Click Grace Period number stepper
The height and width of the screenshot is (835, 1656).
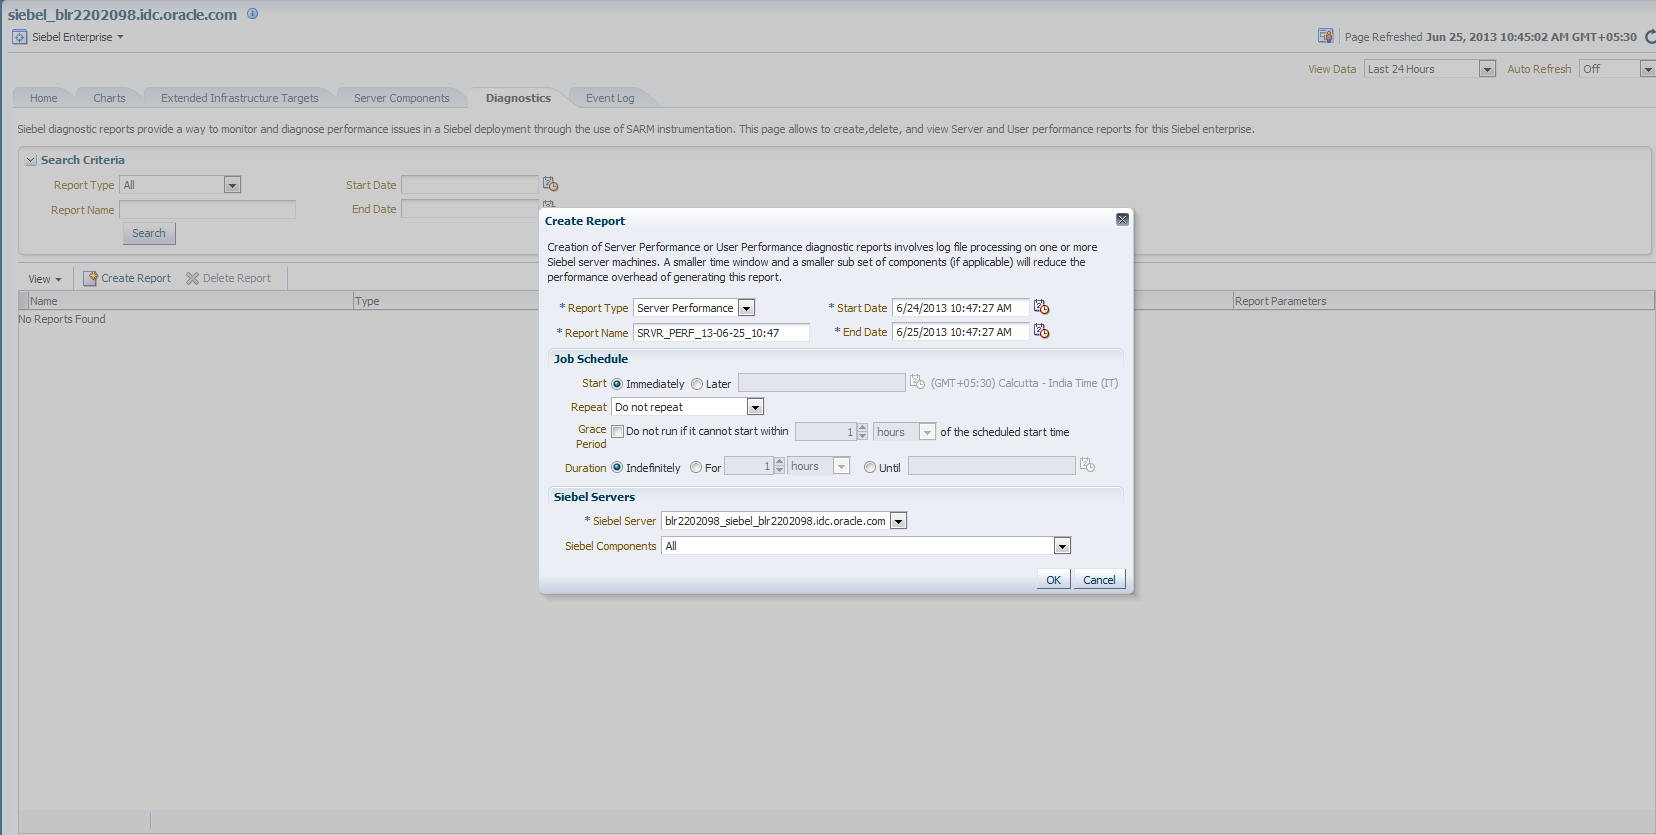pos(862,432)
